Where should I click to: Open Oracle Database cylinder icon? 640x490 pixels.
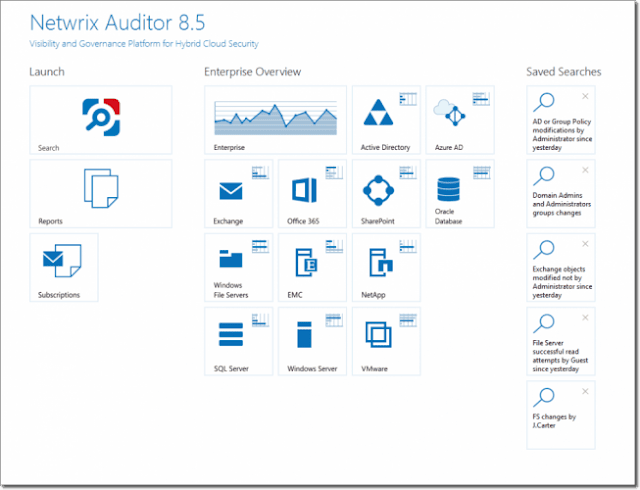pos(448,189)
